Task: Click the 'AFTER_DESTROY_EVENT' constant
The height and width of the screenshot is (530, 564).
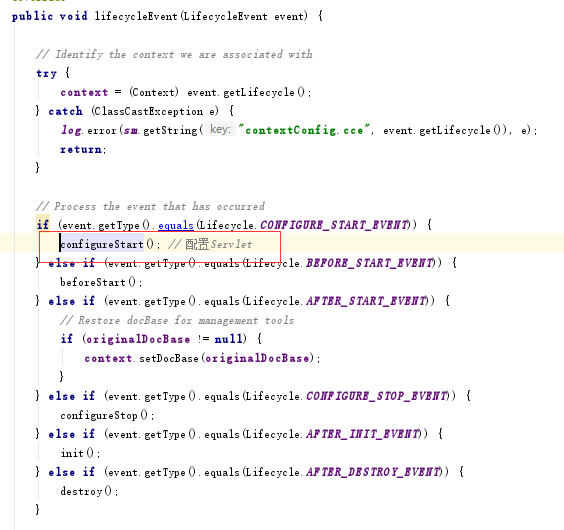Action: 373,472
